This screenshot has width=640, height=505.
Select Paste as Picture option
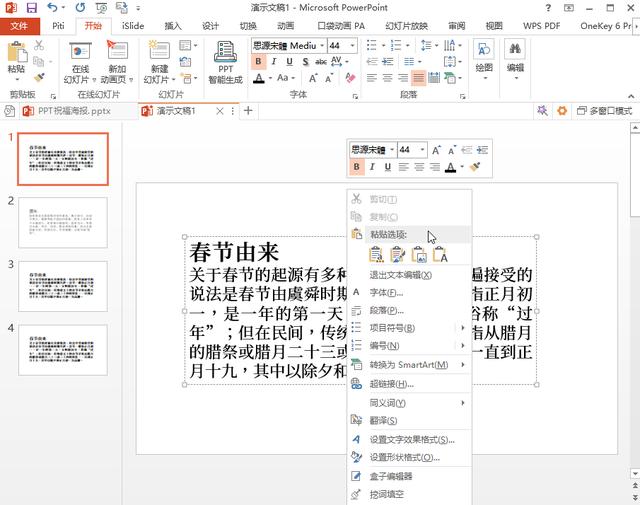click(419, 254)
